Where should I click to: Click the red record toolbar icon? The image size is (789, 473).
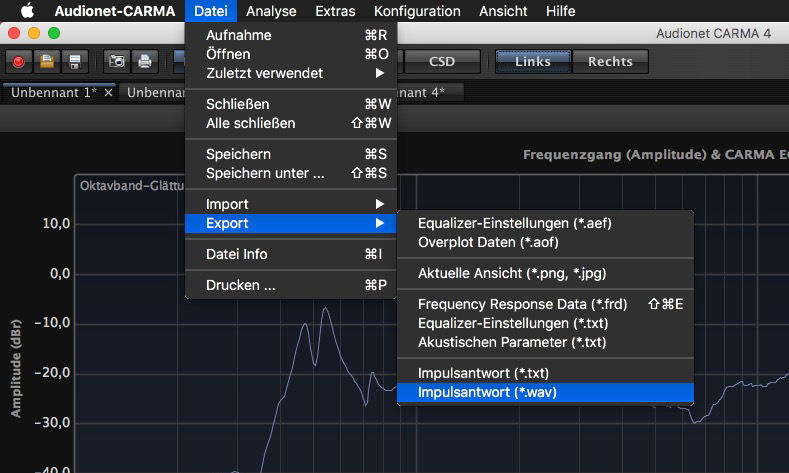(x=19, y=61)
